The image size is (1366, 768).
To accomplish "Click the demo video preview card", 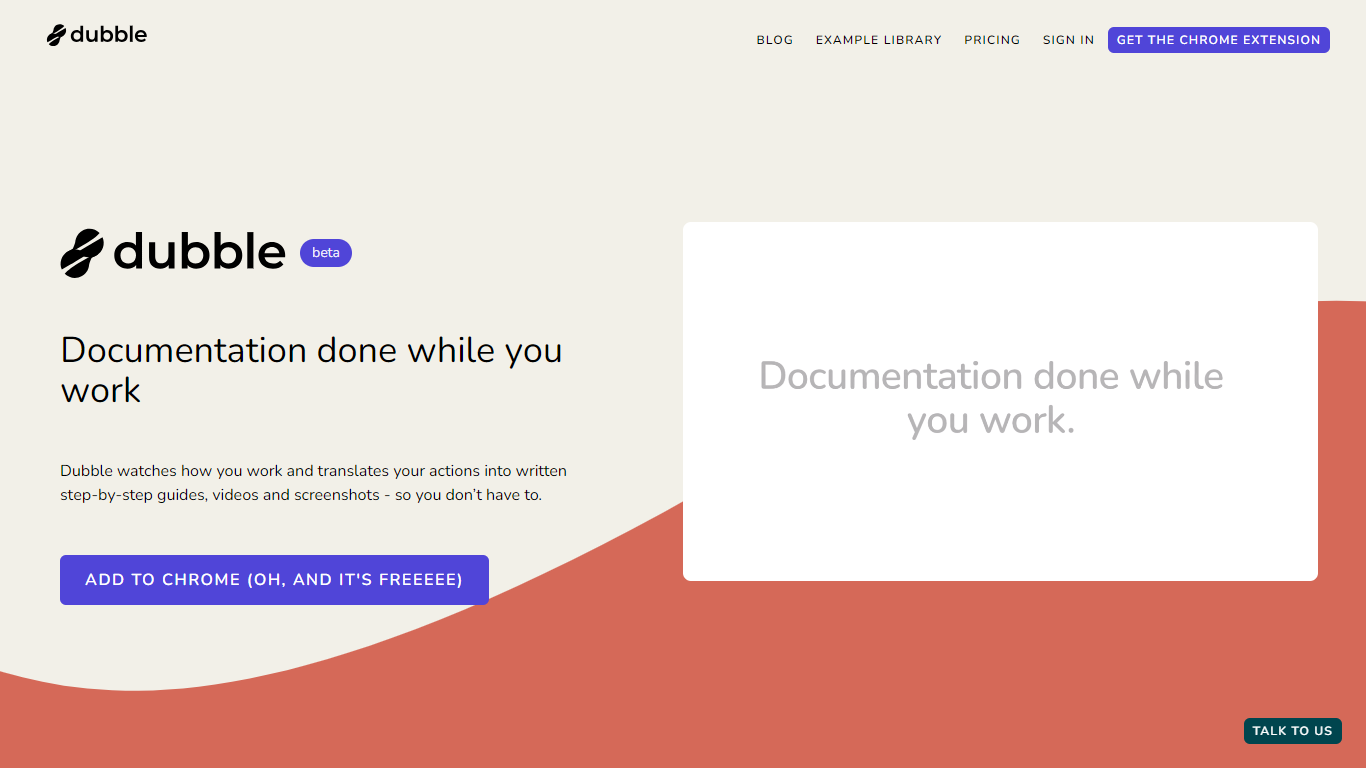I will tap(1000, 401).
